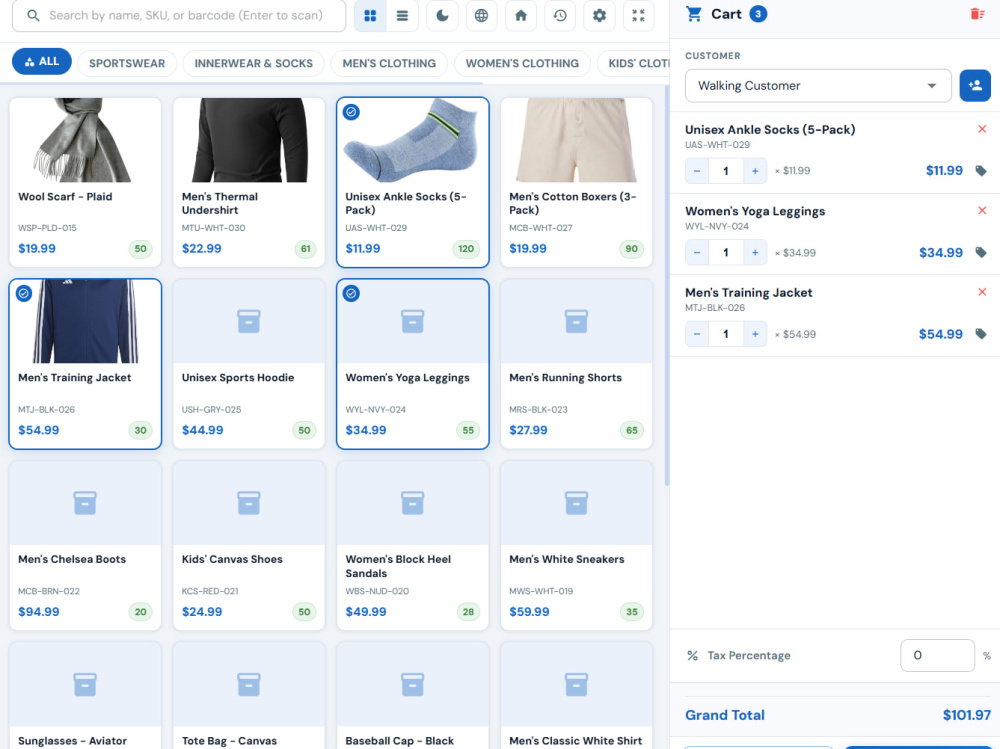Decrease quantity of Men's Training Jacket
Viewport: 1000px width, 749px height.
pos(697,334)
